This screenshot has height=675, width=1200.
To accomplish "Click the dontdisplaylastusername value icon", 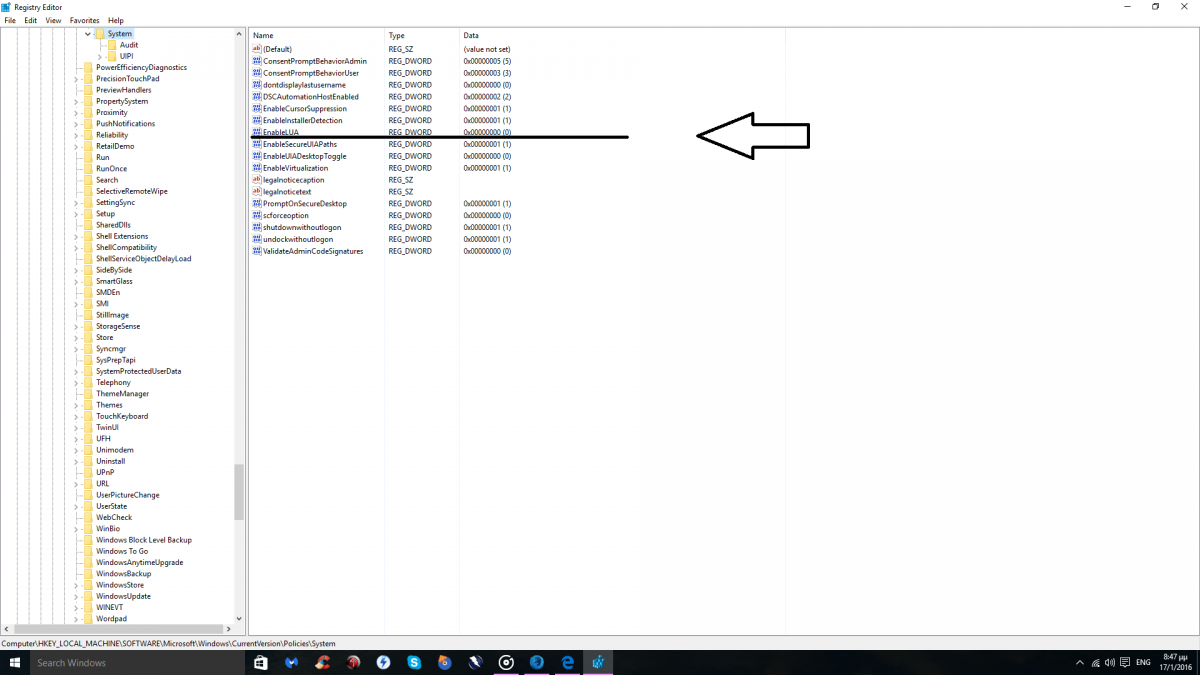I will tap(257, 85).
